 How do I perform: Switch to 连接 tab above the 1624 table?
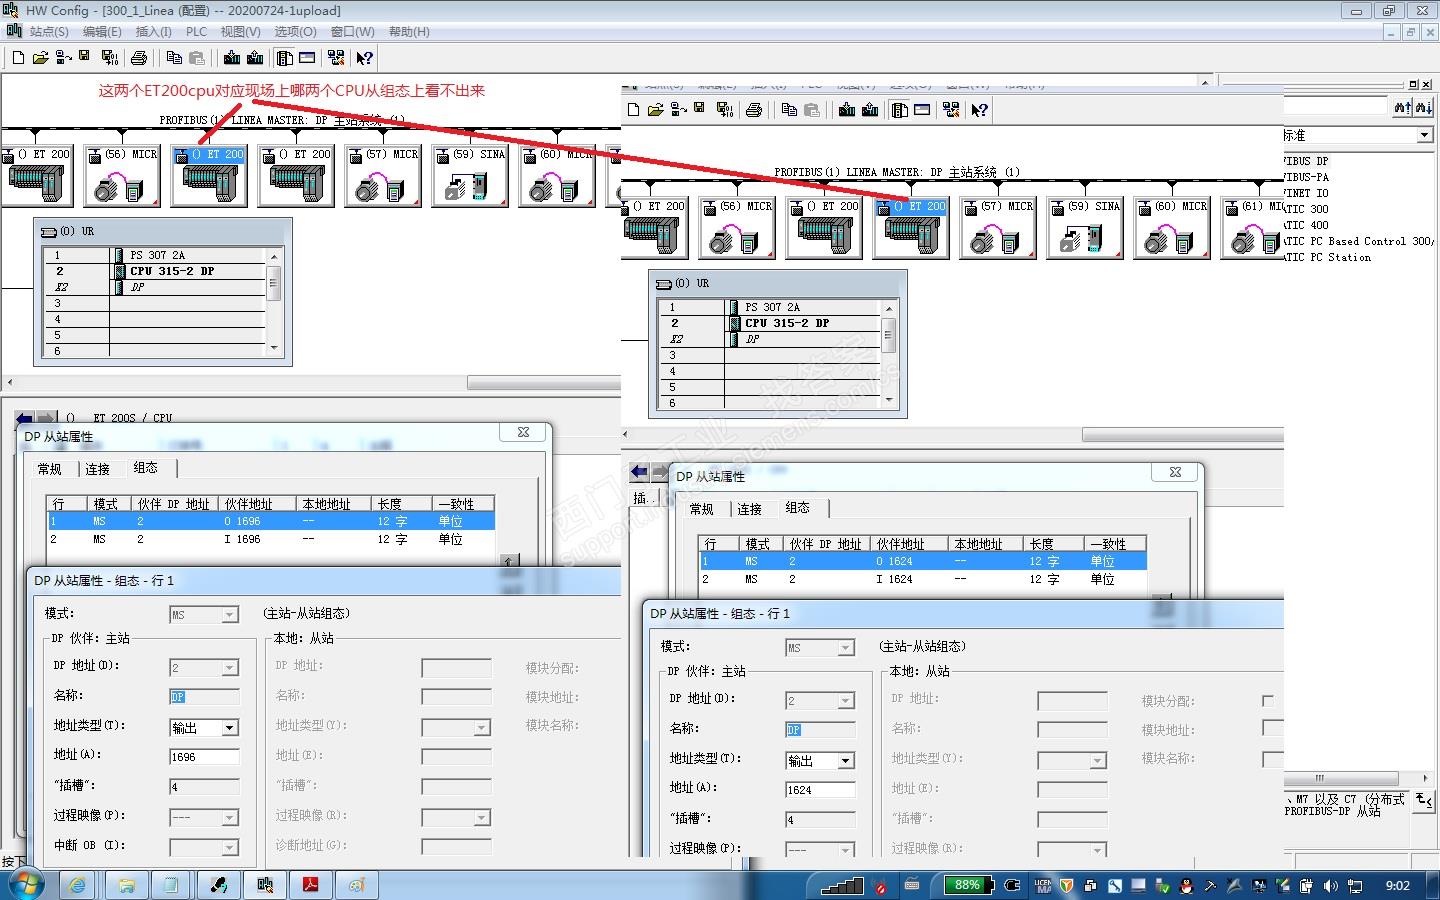pyautogui.click(x=749, y=509)
